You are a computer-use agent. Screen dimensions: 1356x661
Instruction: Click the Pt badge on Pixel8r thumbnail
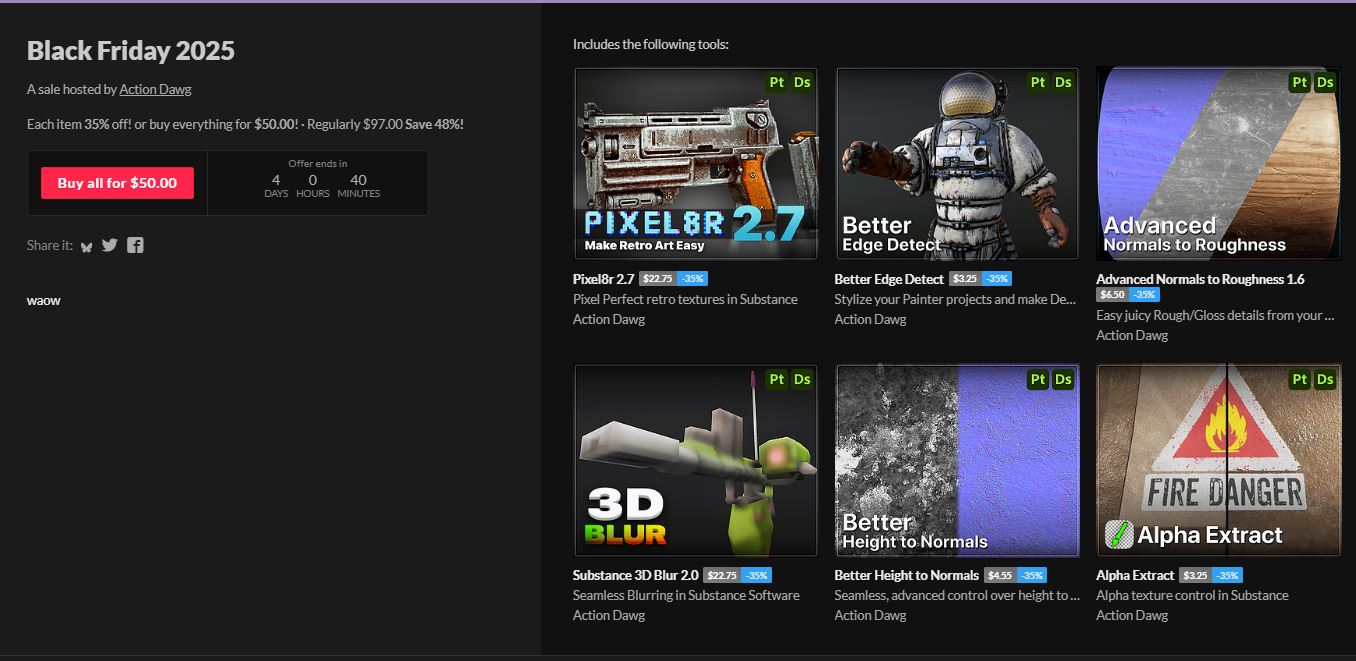777,82
